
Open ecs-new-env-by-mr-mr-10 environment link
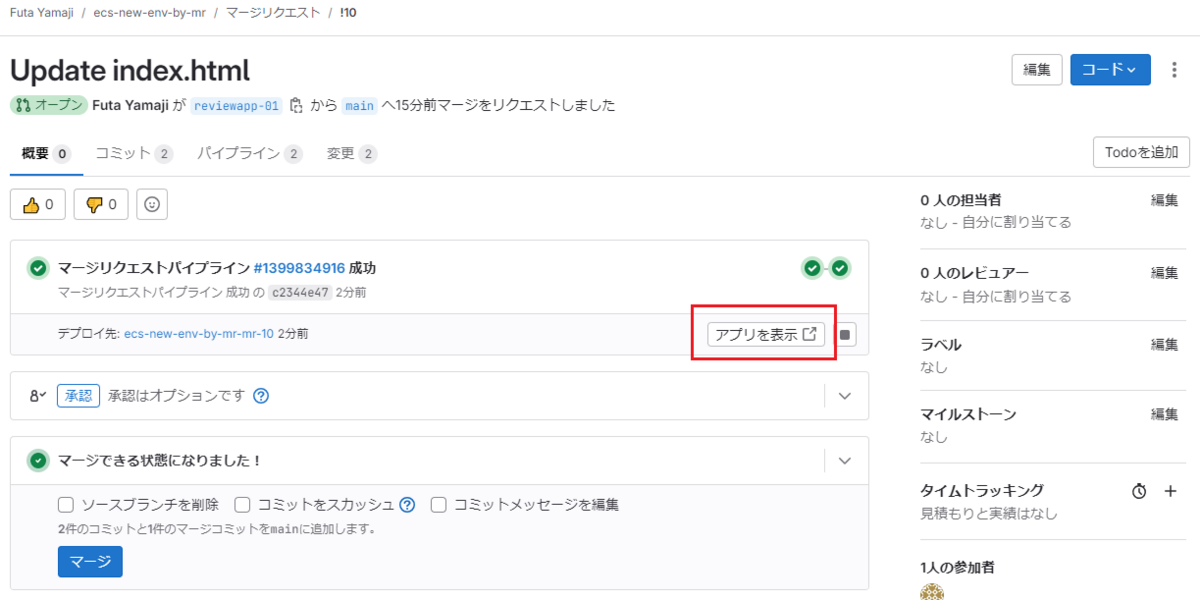(x=199, y=334)
